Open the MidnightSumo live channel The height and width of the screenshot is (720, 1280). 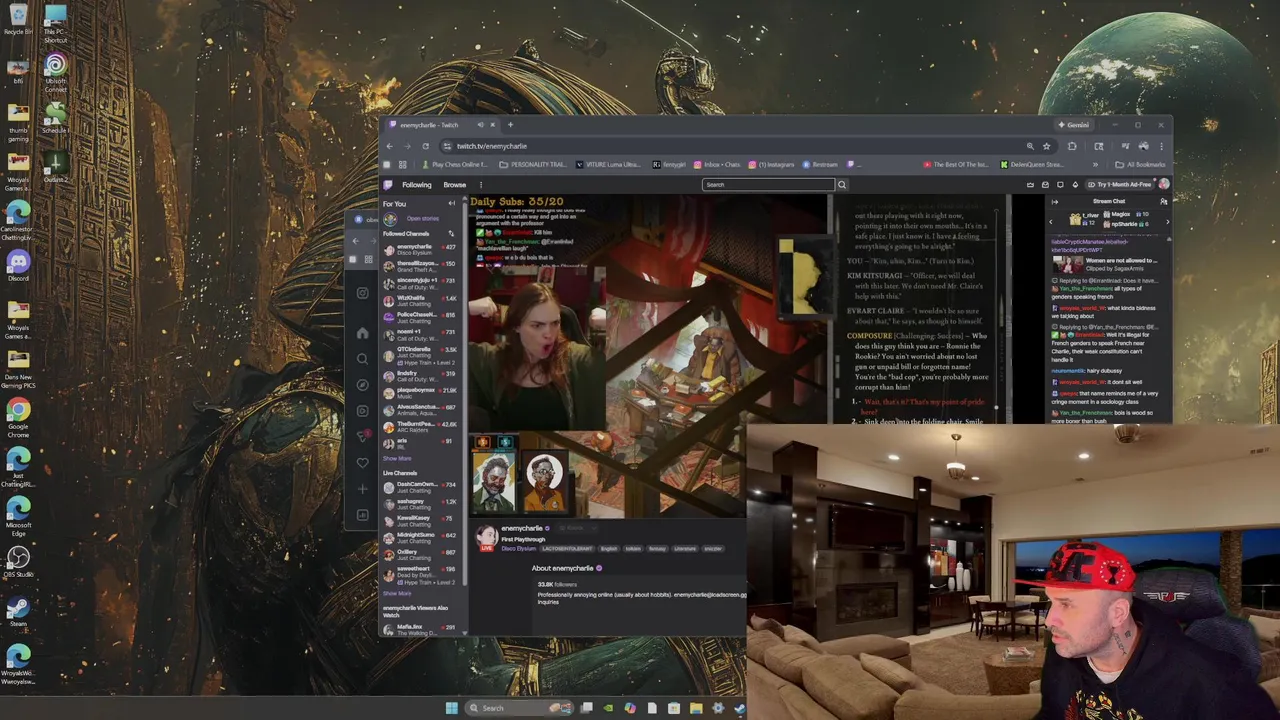click(420, 538)
